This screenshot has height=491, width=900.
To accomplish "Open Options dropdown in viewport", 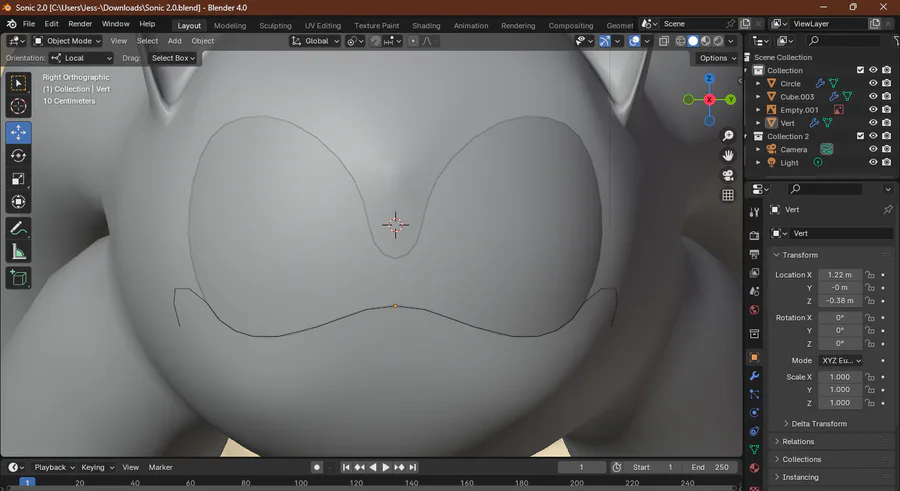I will [717, 58].
